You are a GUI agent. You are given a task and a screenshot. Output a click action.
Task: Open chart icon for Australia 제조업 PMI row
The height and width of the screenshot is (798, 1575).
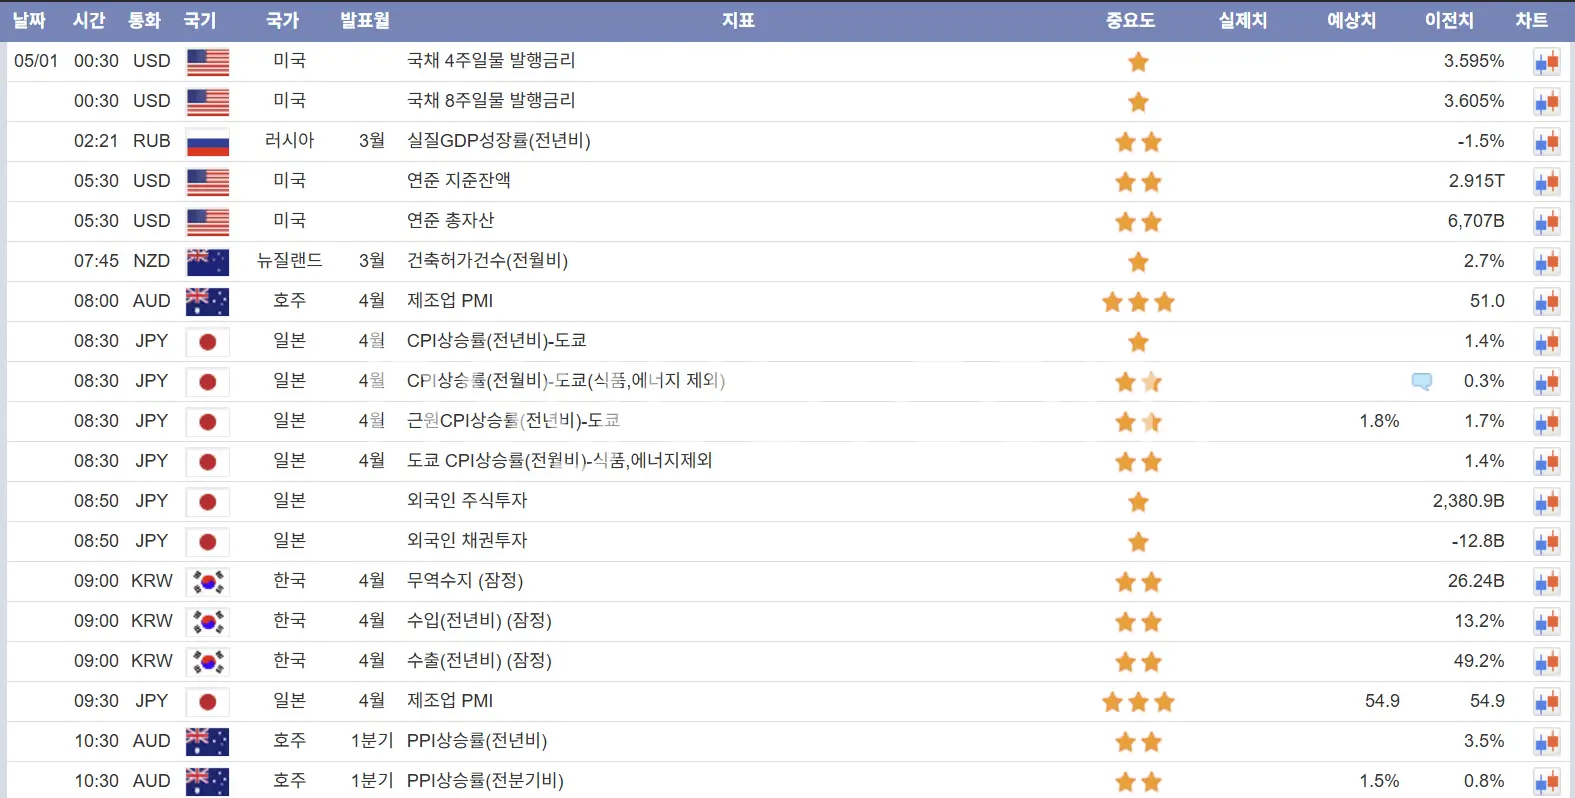pos(1546,302)
